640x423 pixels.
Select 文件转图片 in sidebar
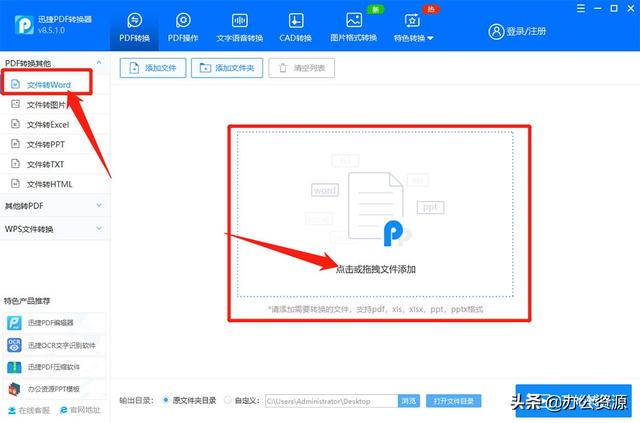coord(55,105)
